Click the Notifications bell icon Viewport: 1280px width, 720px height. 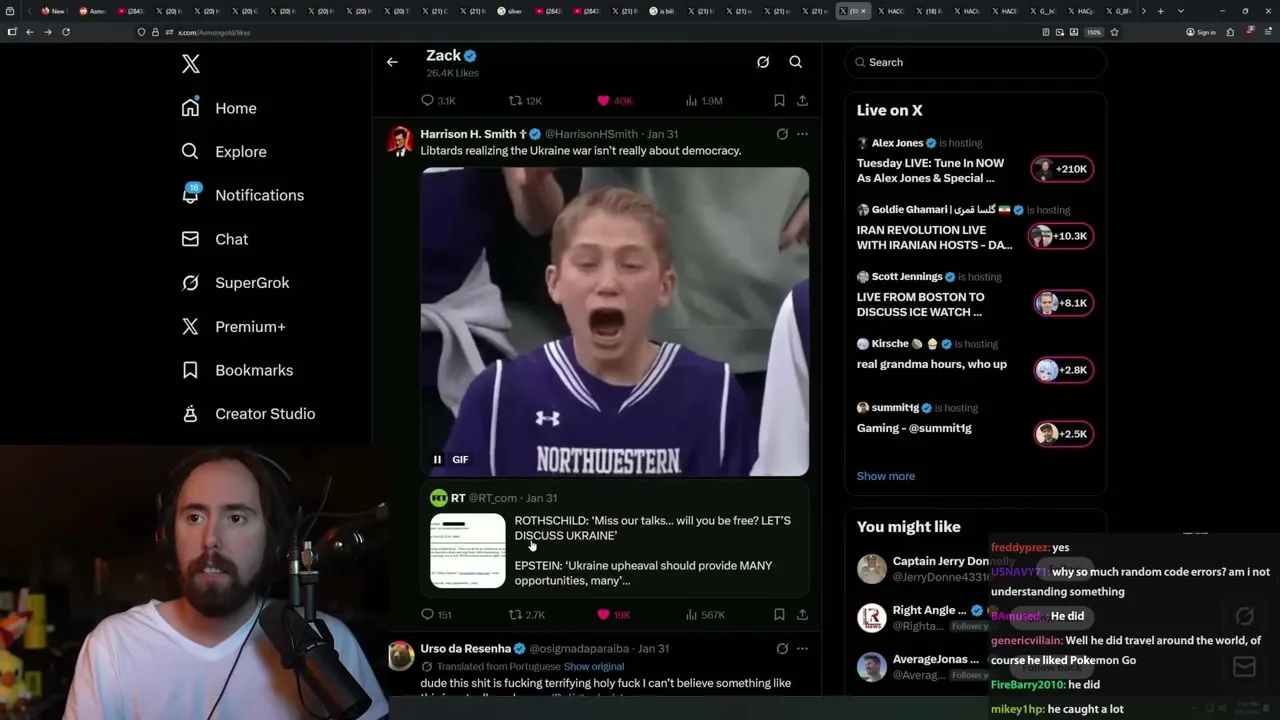[190, 195]
